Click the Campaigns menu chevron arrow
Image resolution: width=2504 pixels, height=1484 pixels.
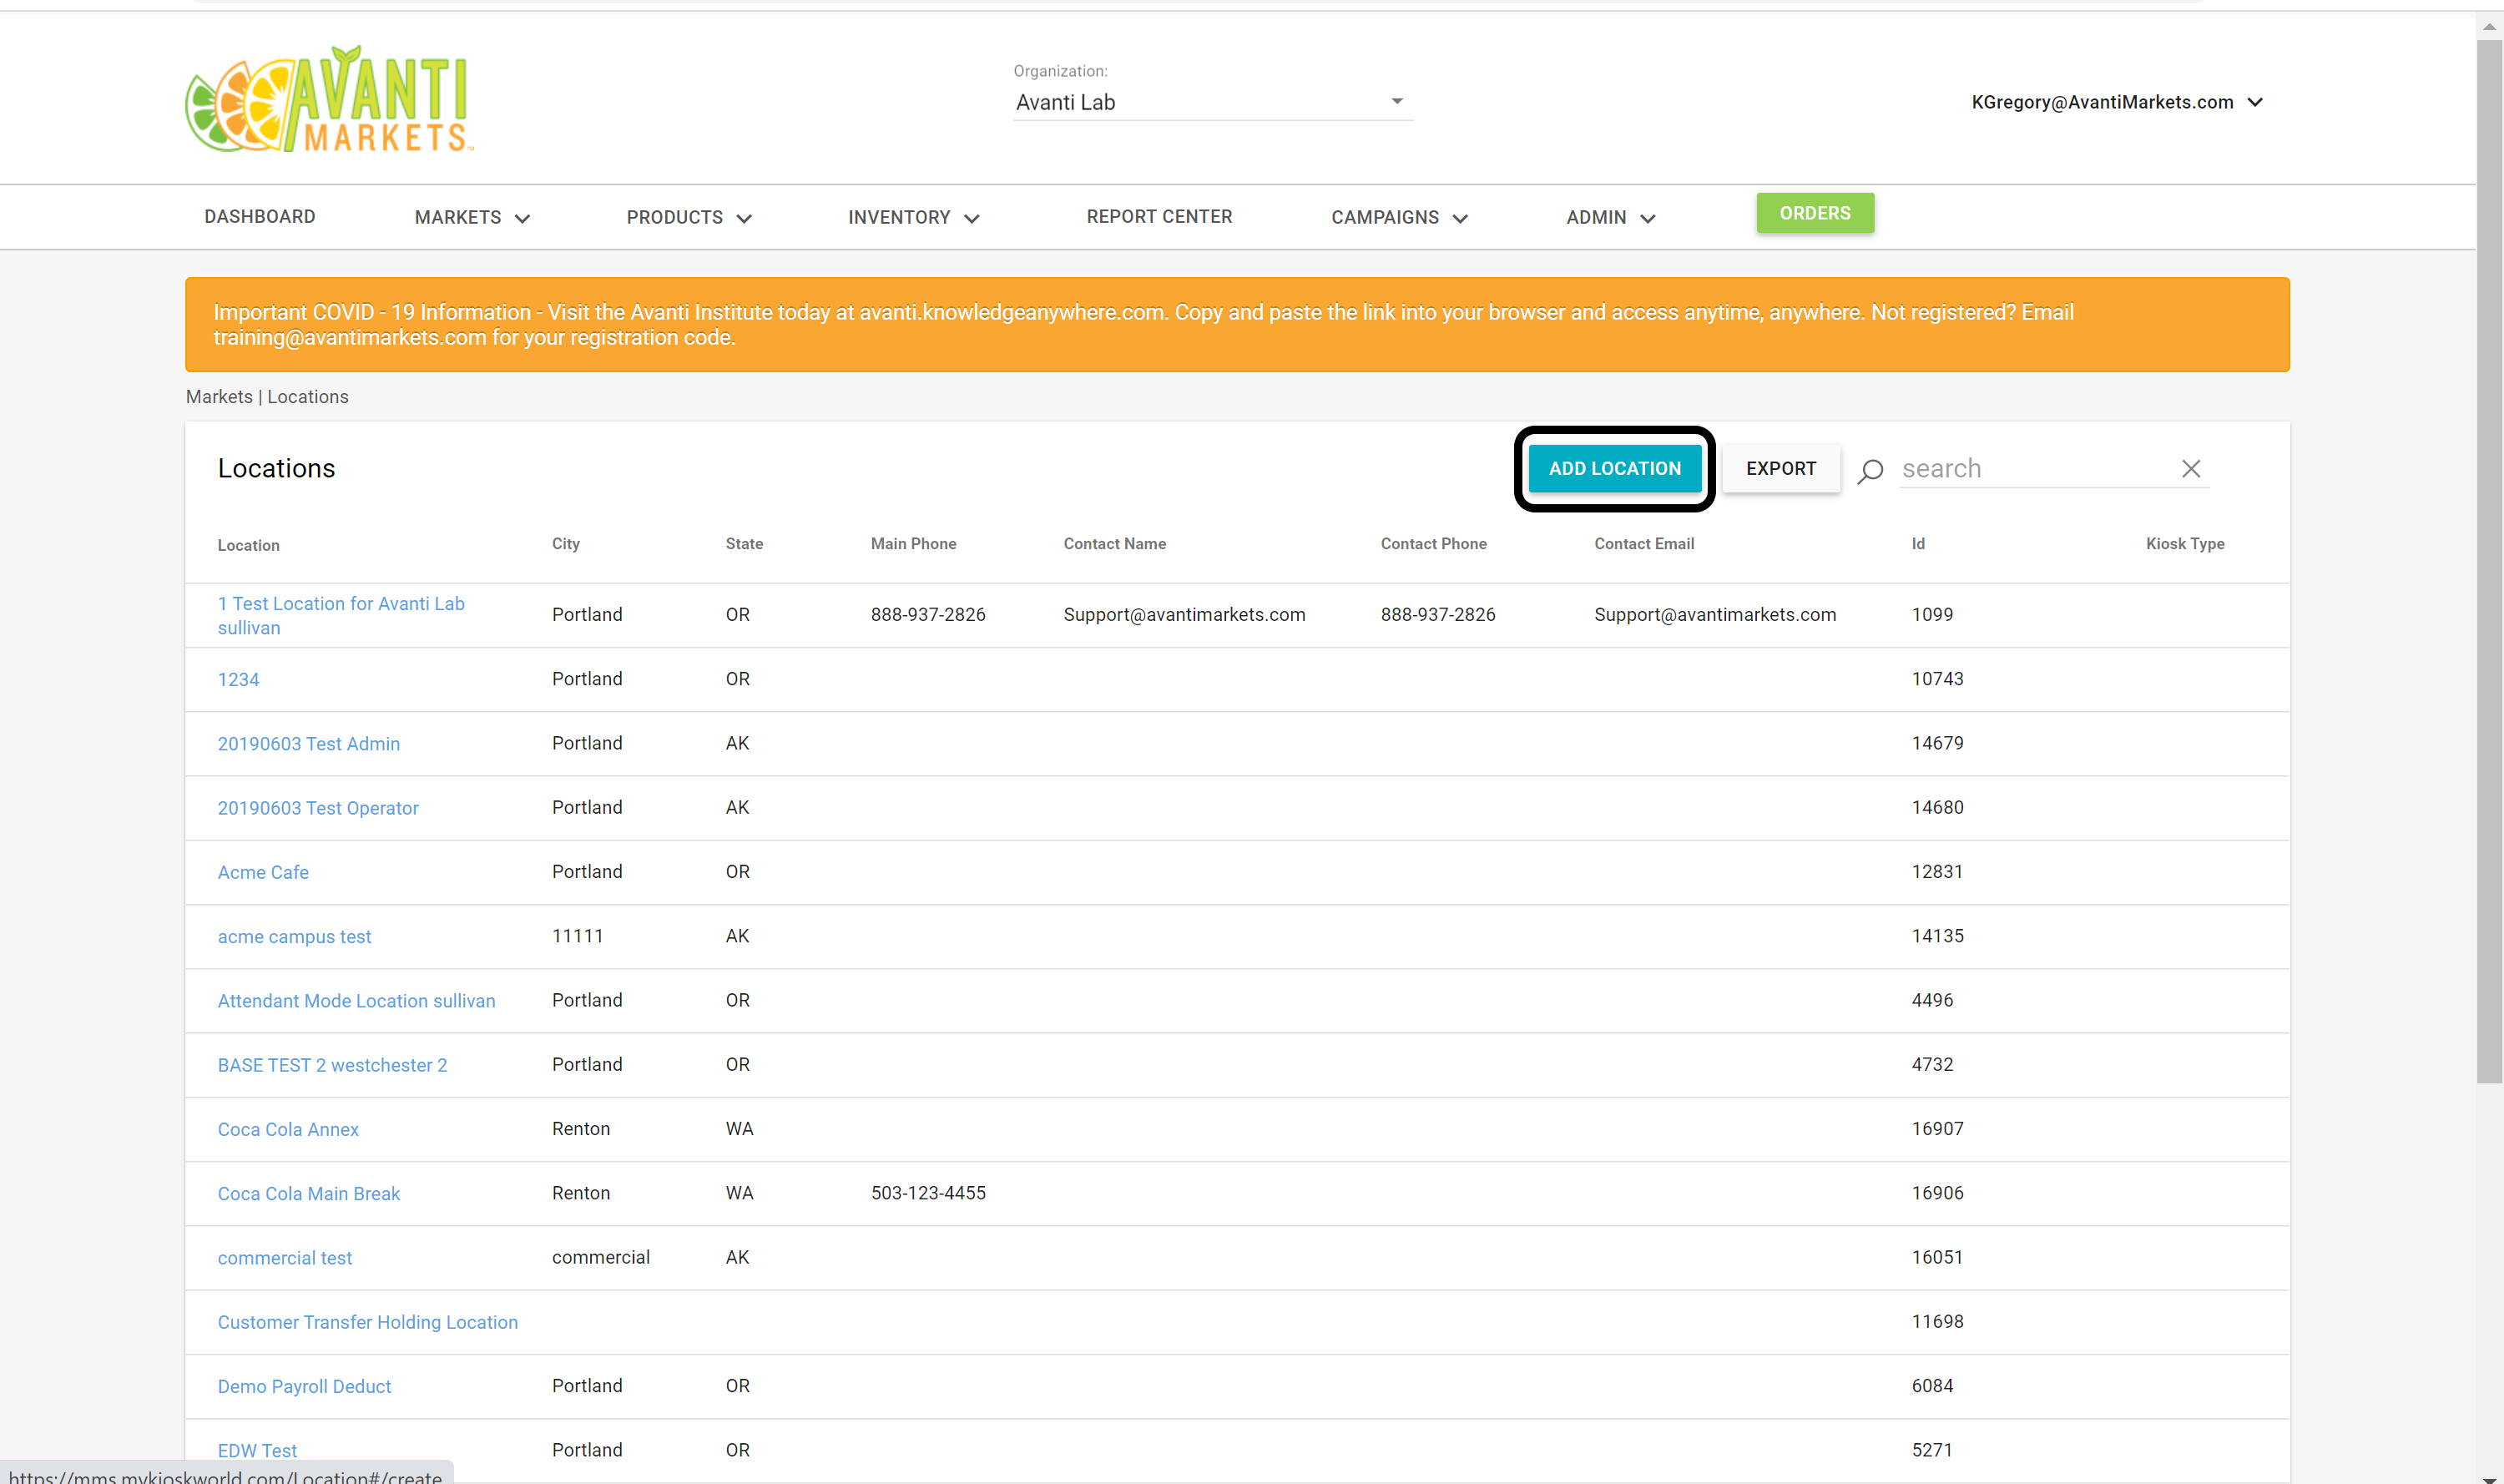point(1459,219)
